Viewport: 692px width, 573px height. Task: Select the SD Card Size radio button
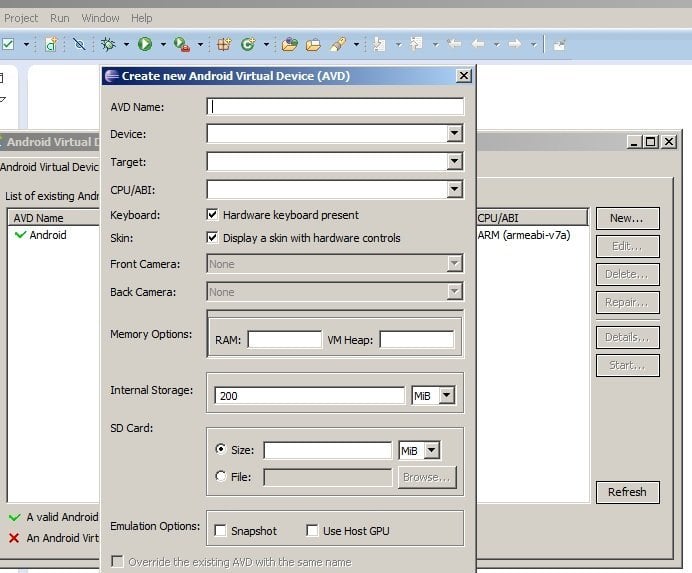(221, 449)
